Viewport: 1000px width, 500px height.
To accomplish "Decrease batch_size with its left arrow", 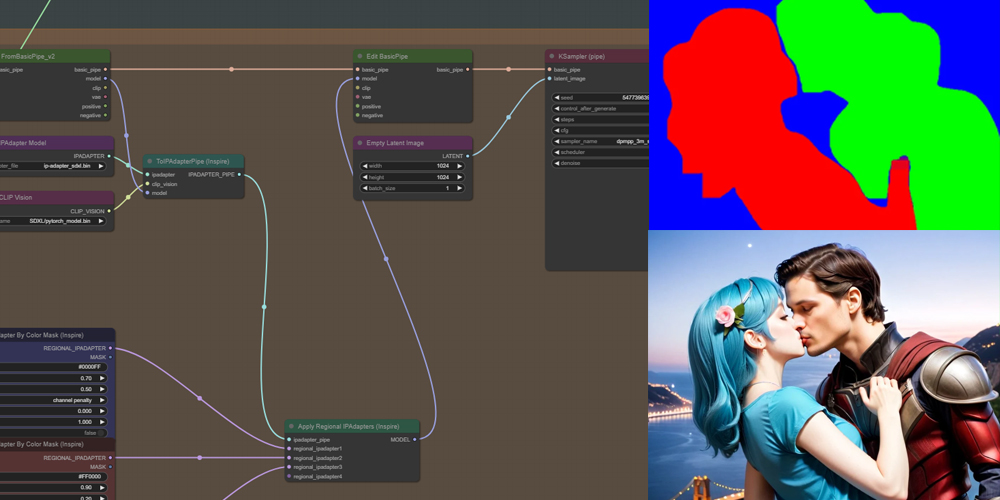I will pyautogui.click(x=365, y=189).
